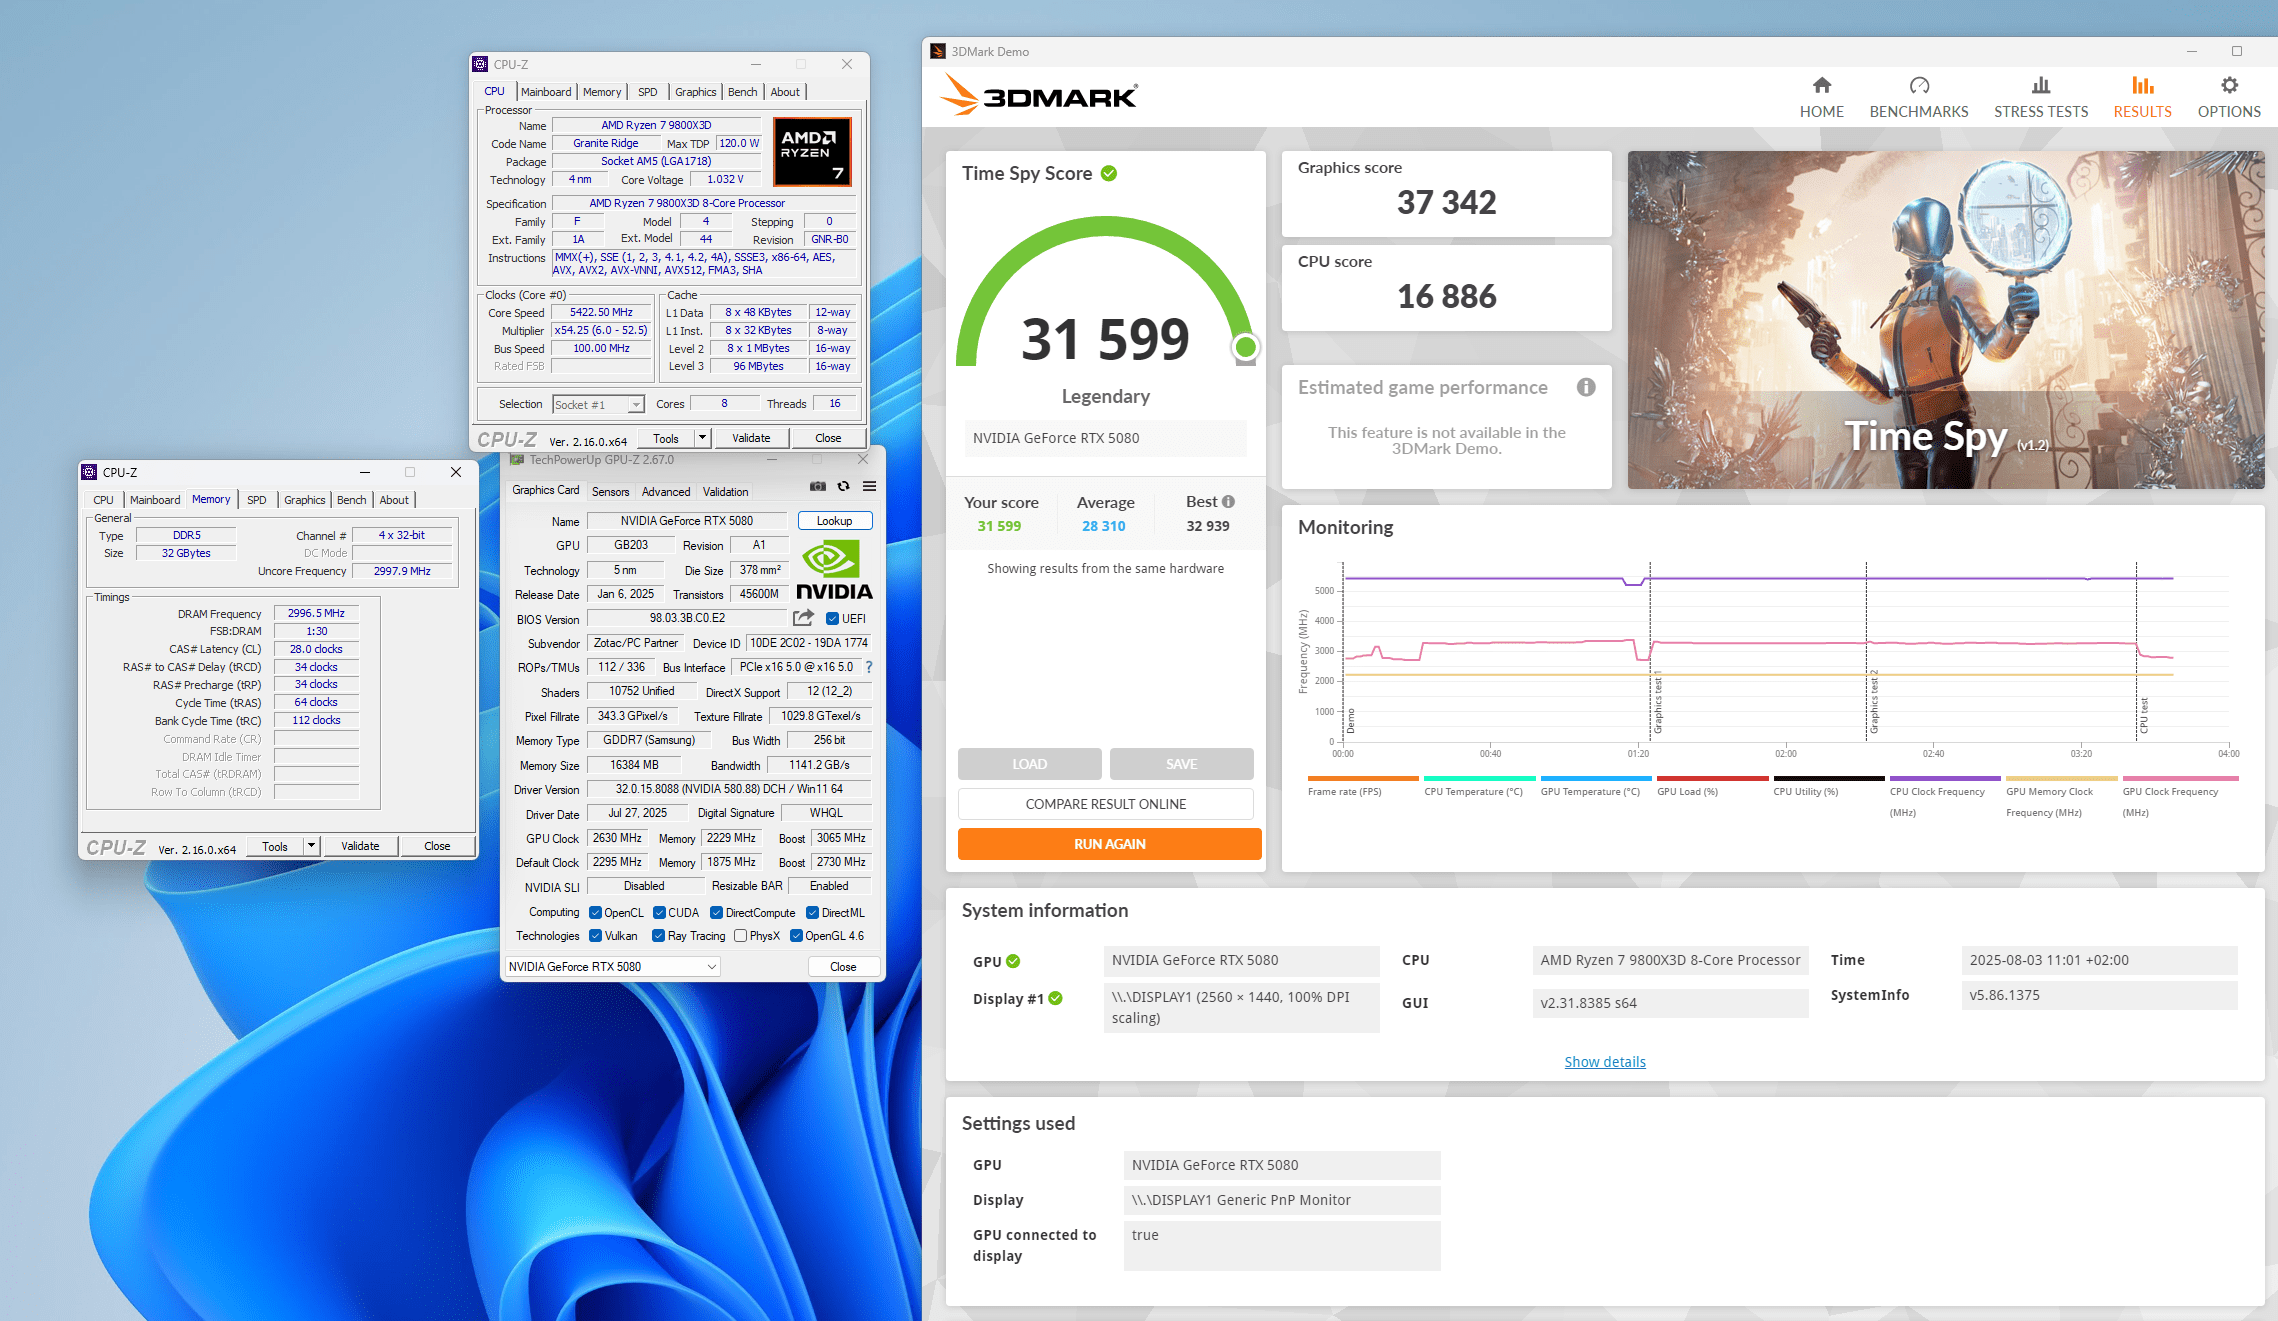2278x1321 pixels.
Task: Open the Advanced tab in GPU-Z
Action: (x=666, y=492)
